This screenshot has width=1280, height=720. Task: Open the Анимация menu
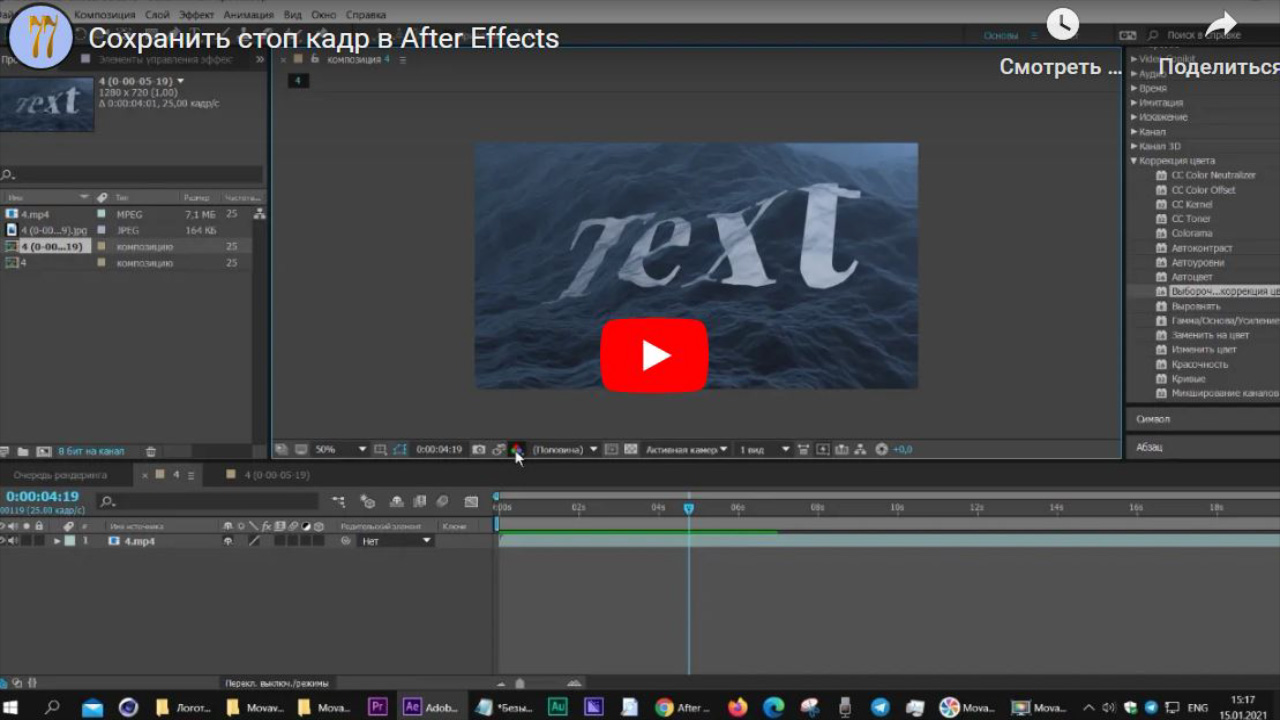click(250, 15)
